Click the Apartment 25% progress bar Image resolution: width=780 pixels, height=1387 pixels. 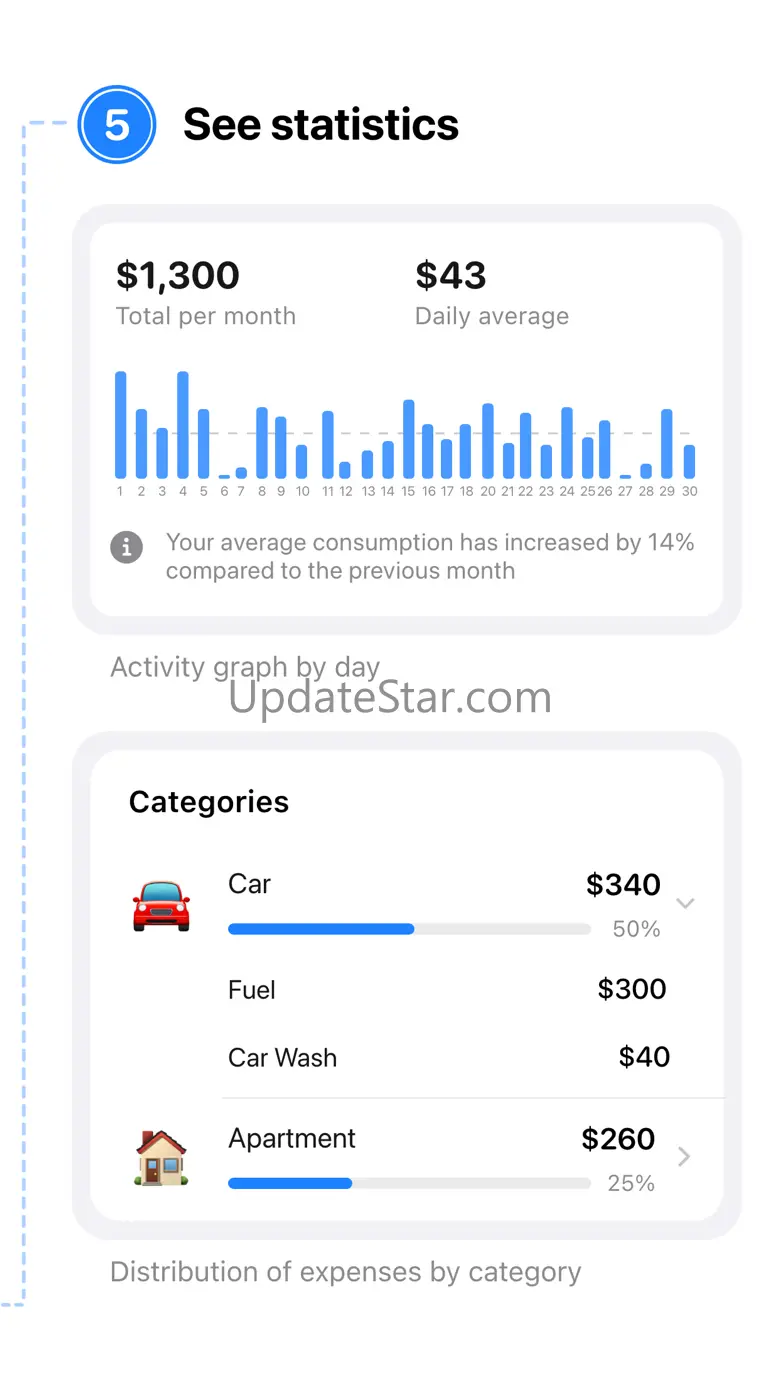point(409,1183)
